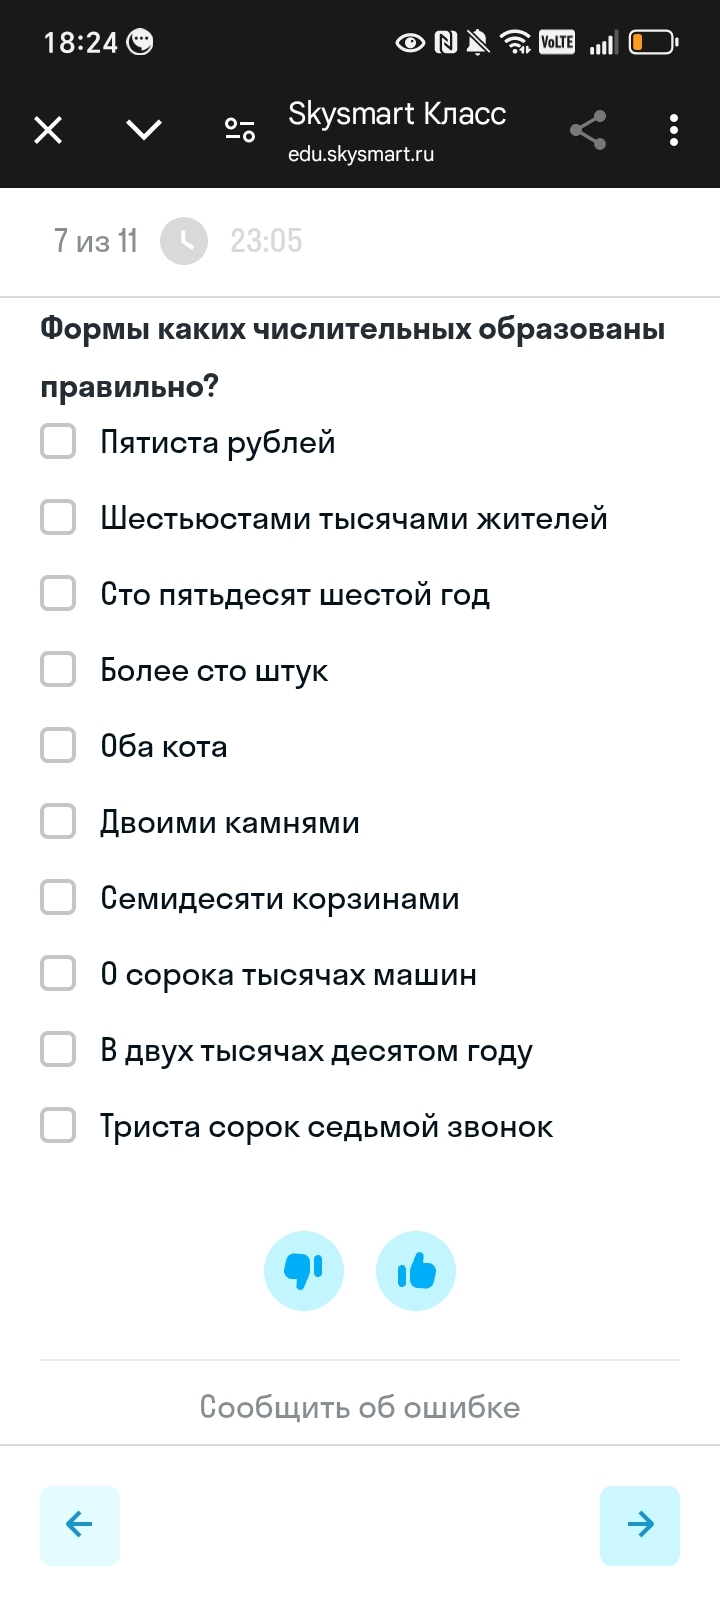Viewport: 720px width, 1610px height.
Task: Tap the timer clock icon
Action: coord(184,241)
